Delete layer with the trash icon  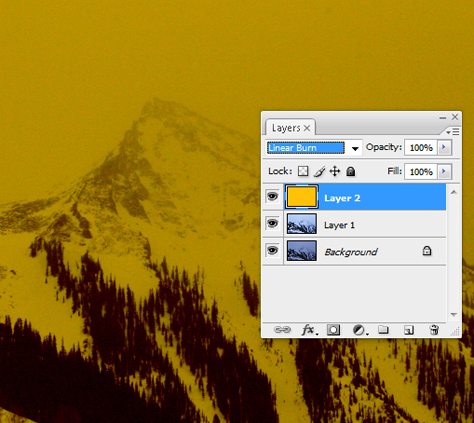tap(434, 330)
